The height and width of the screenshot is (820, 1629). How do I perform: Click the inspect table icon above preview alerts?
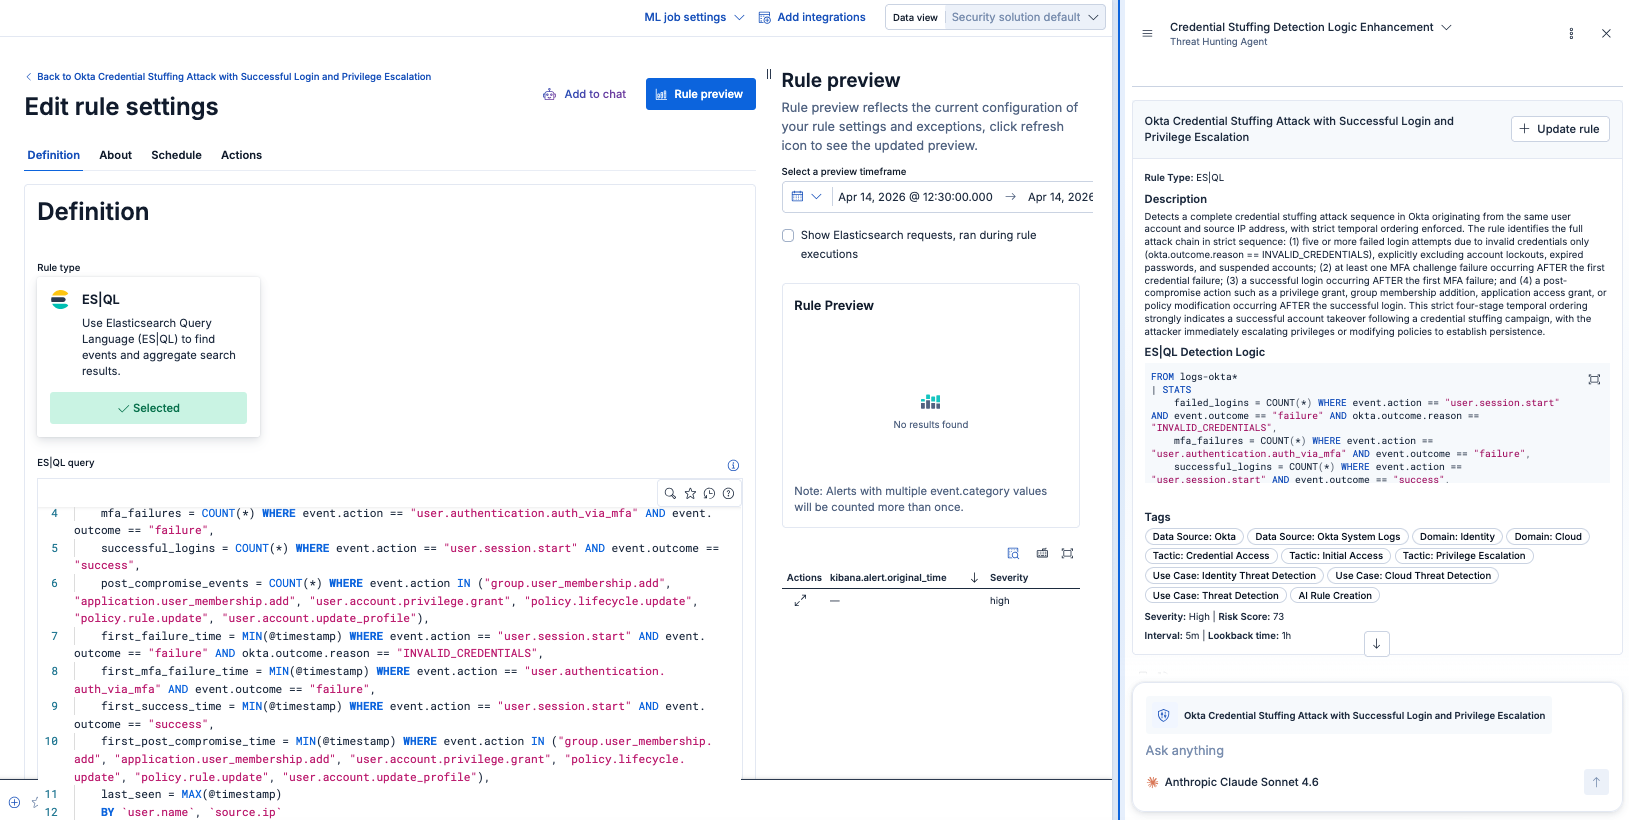(x=1013, y=553)
